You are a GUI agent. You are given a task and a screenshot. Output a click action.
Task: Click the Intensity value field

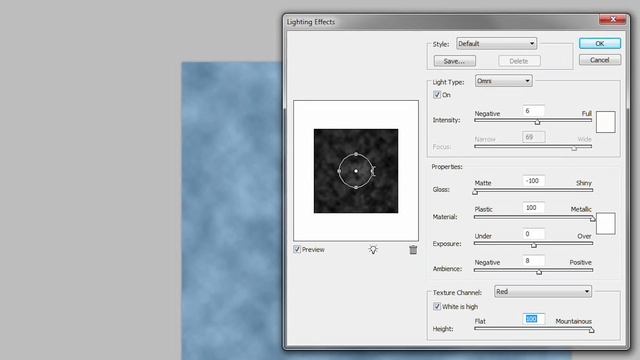(x=533, y=111)
